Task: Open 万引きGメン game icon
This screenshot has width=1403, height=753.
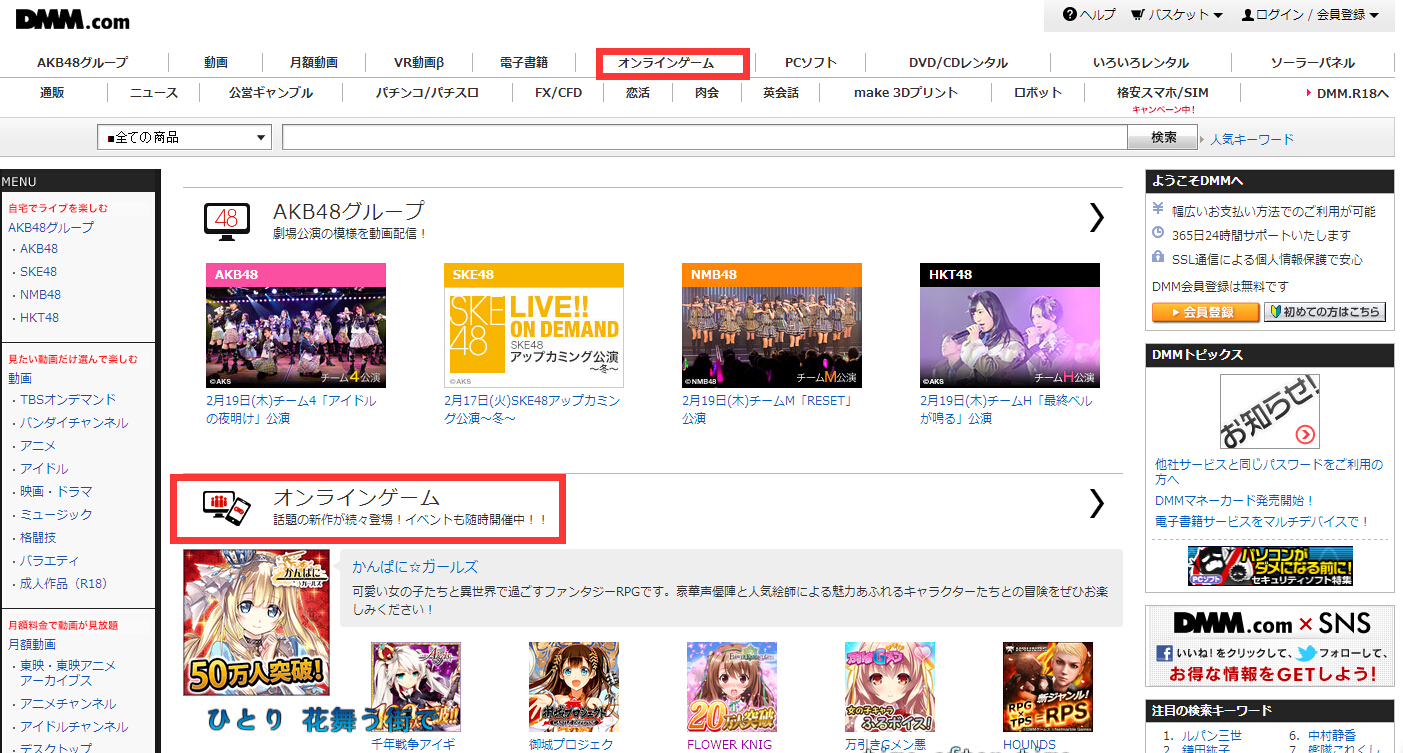Action: pos(890,687)
